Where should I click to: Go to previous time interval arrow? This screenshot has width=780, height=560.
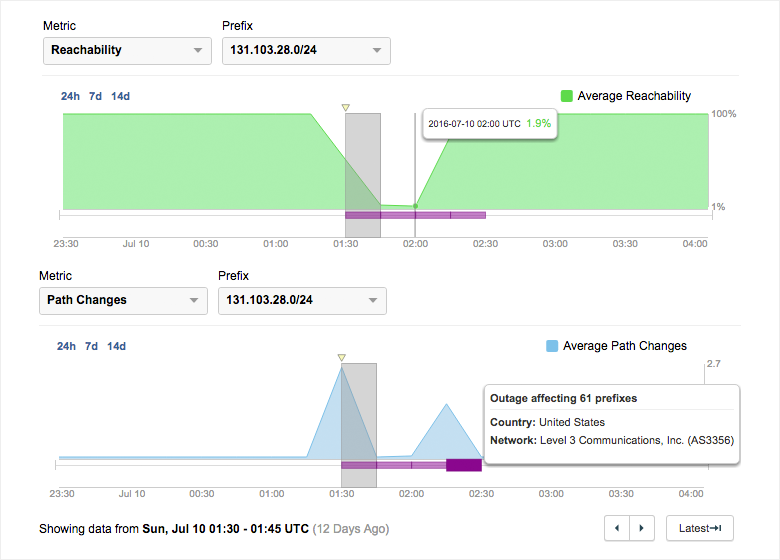pyautogui.click(x=617, y=528)
